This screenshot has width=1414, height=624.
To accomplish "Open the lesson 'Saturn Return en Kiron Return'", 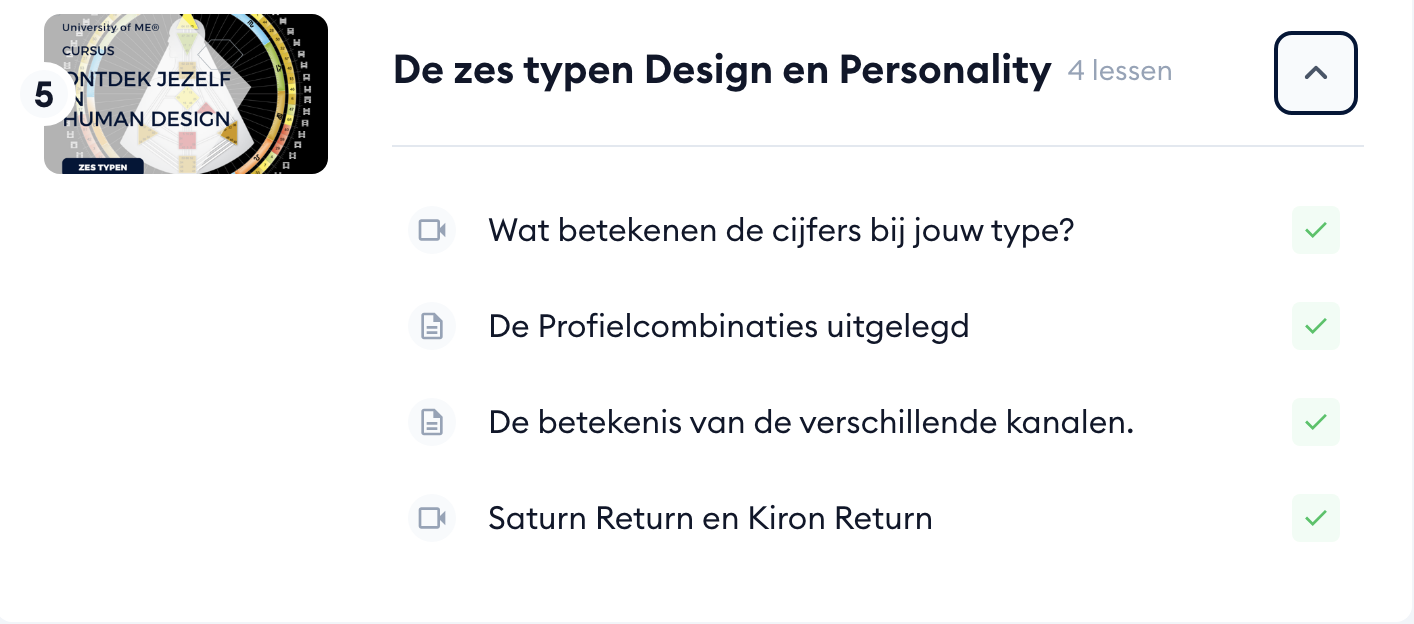I will (710, 518).
